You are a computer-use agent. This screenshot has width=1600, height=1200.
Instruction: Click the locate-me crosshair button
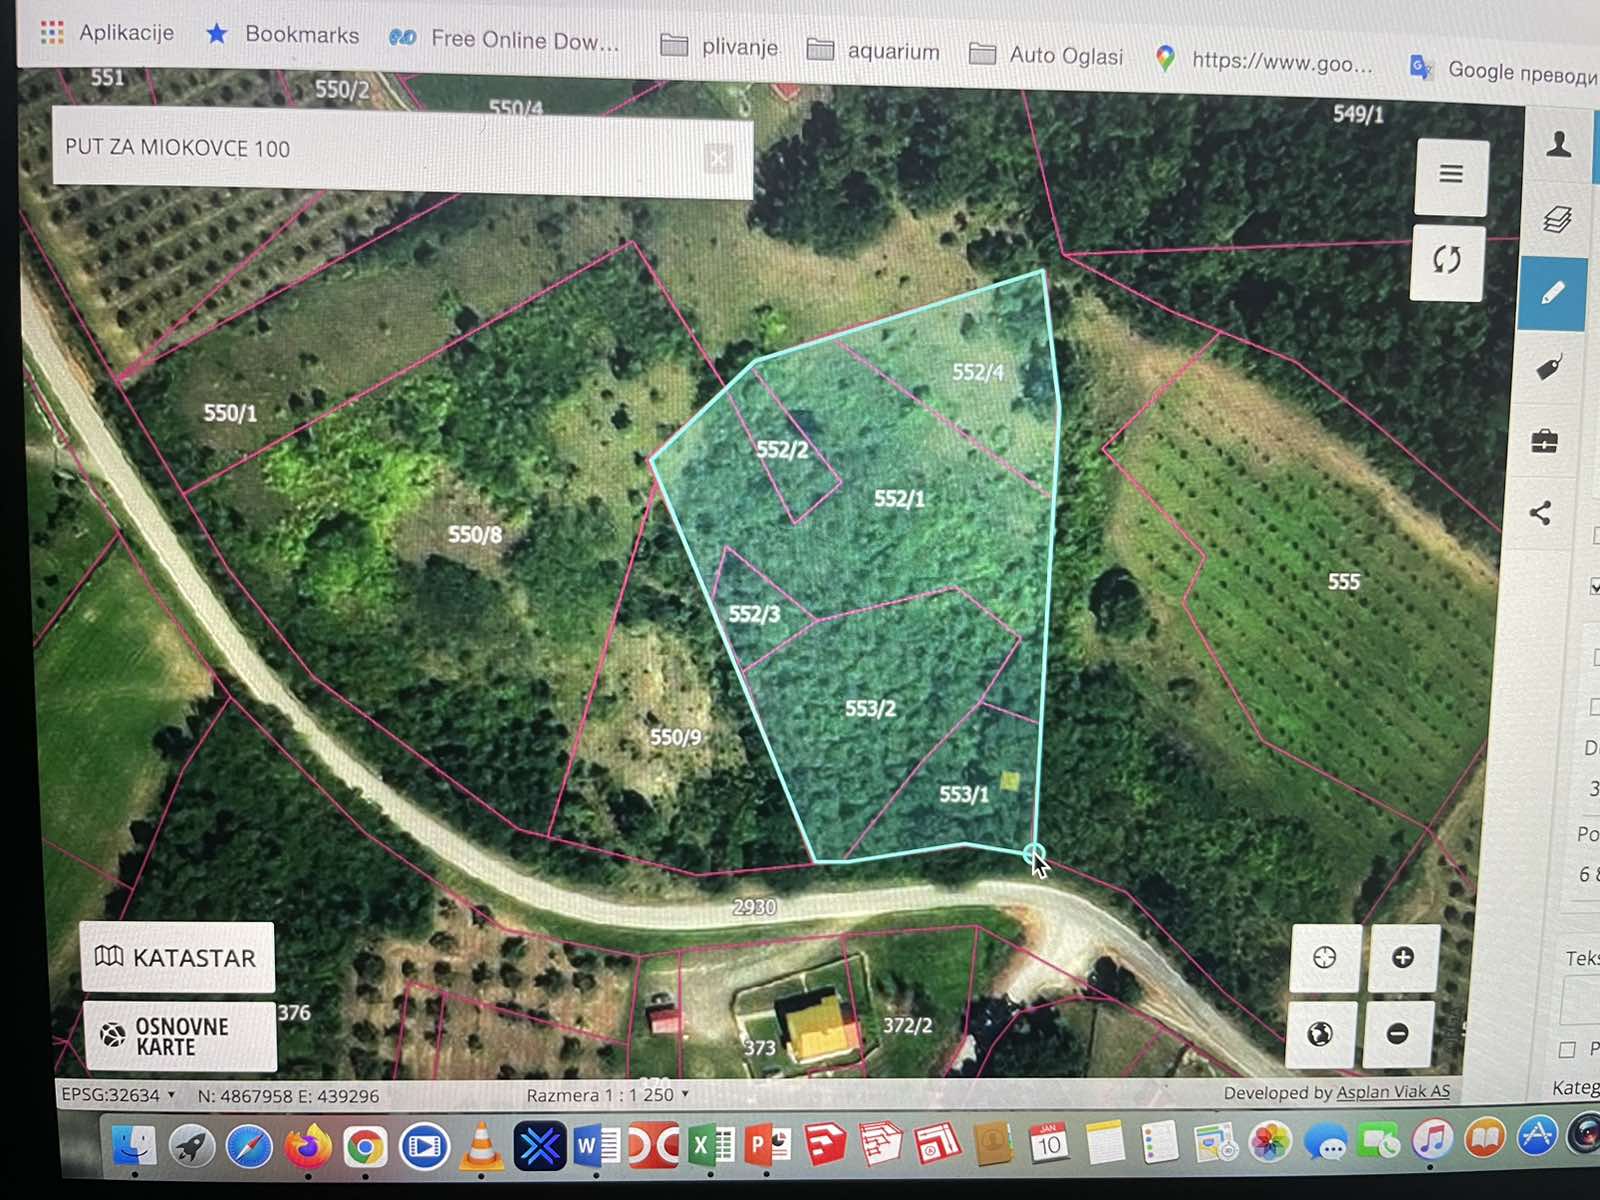1325,958
